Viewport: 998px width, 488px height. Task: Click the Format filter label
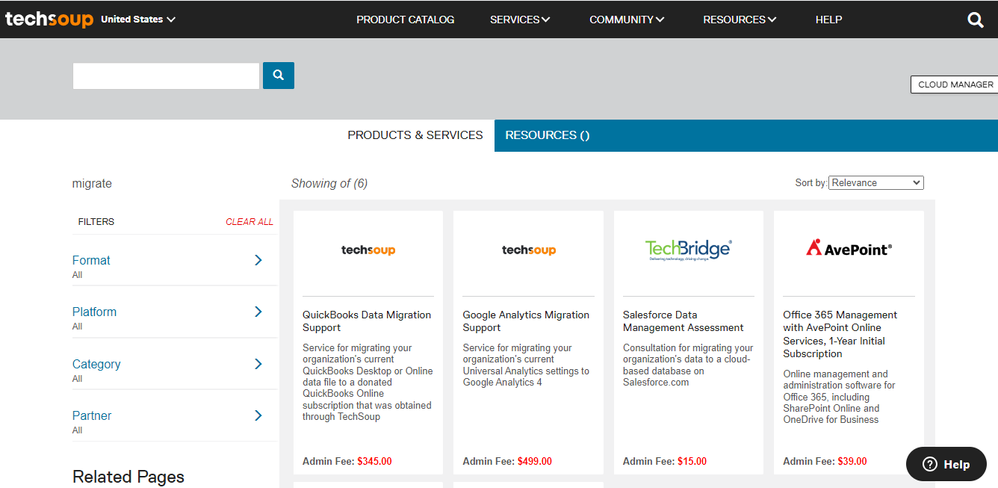coord(91,260)
